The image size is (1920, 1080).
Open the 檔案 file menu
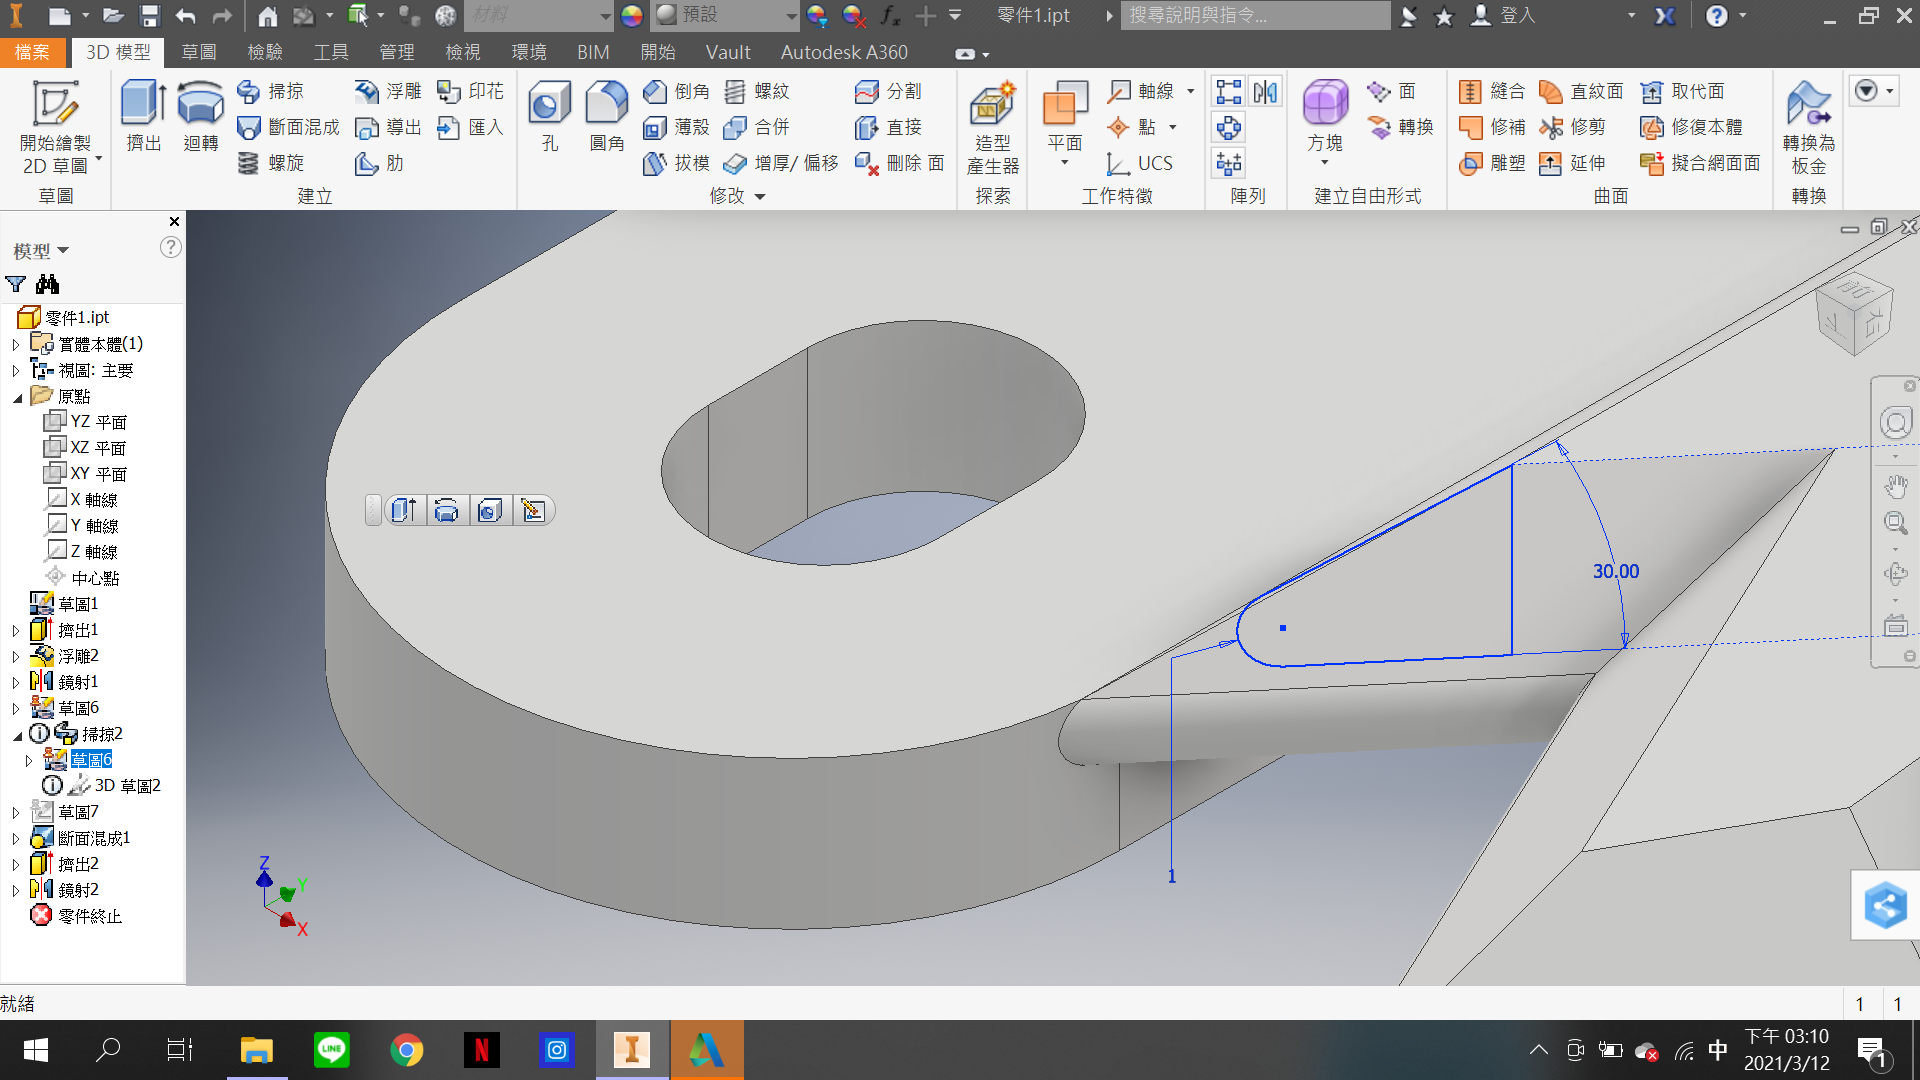pos(32,52)
